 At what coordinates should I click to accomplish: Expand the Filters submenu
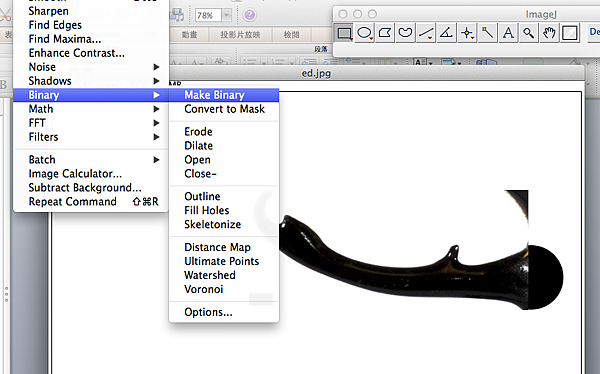pos(91,137)
